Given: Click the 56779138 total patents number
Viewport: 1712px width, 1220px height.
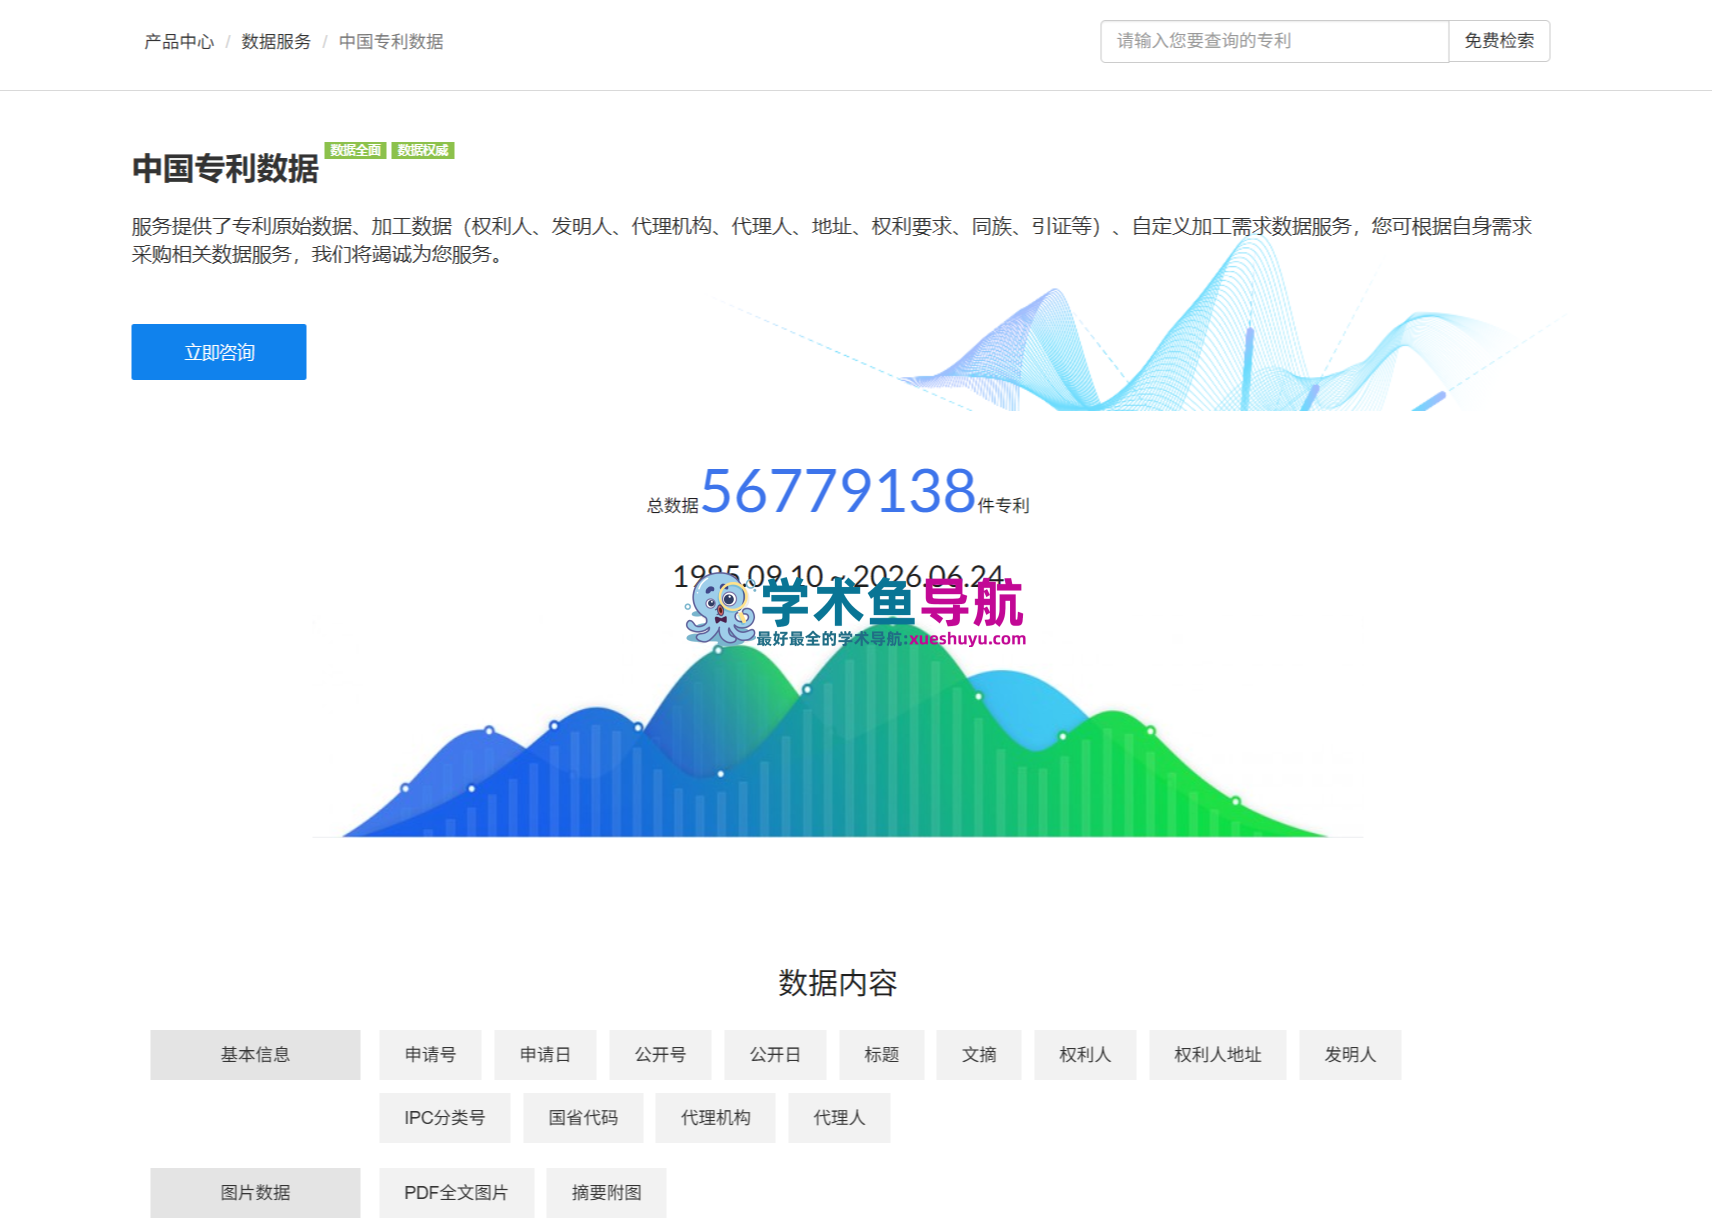Looking at the screenshot, I should [838, 490].
